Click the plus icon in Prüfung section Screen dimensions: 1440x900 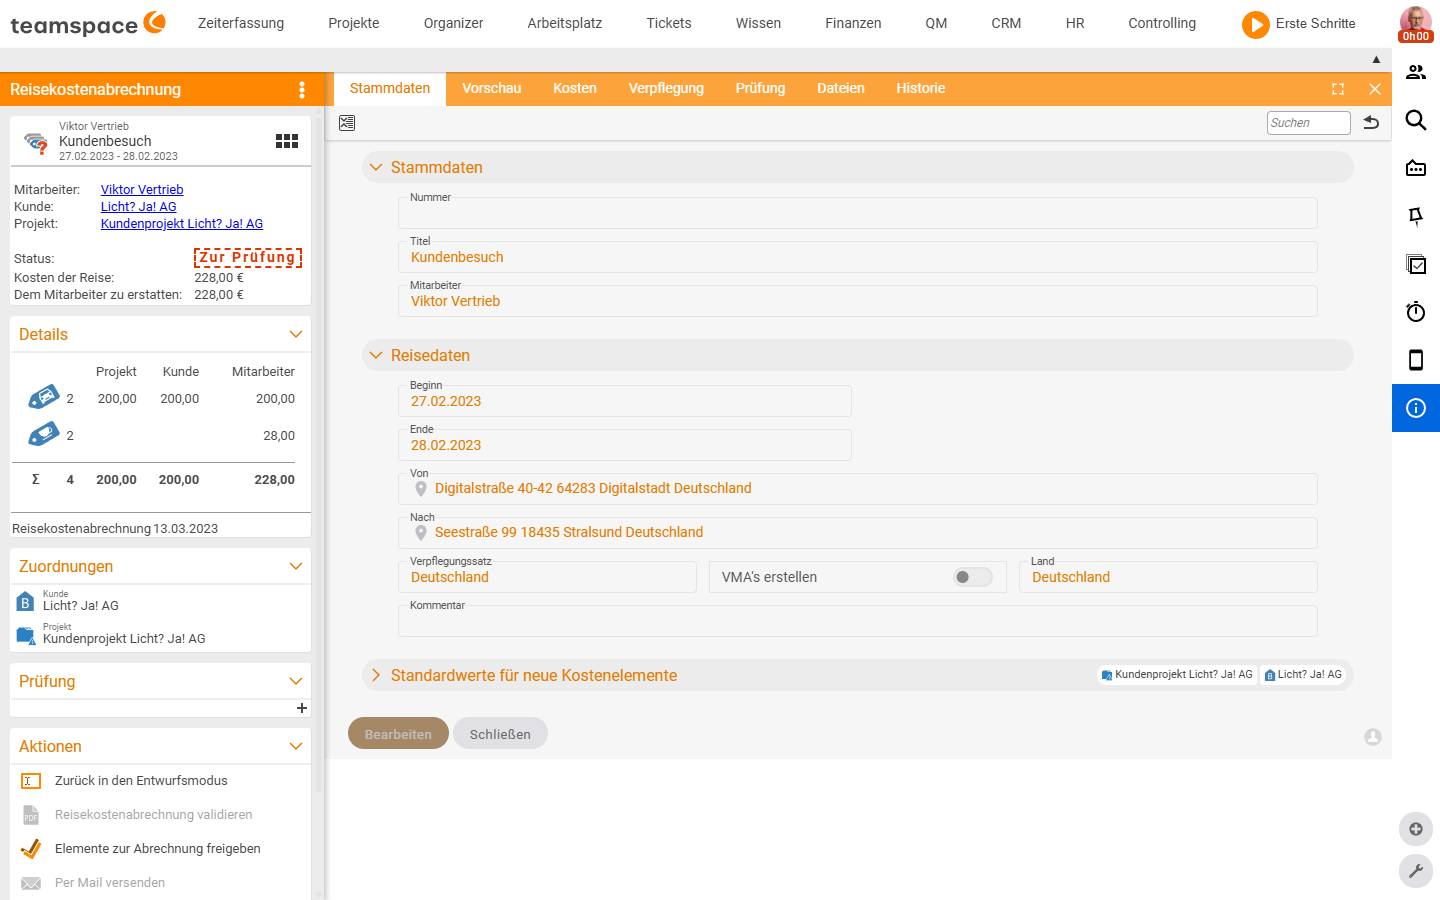coord(301,708)
